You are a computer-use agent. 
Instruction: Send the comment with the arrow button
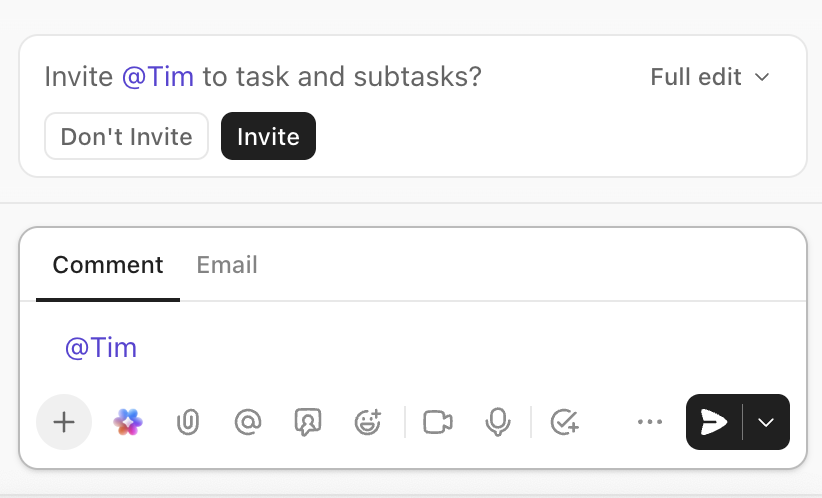pyautogui.click(x=714, y=422)
